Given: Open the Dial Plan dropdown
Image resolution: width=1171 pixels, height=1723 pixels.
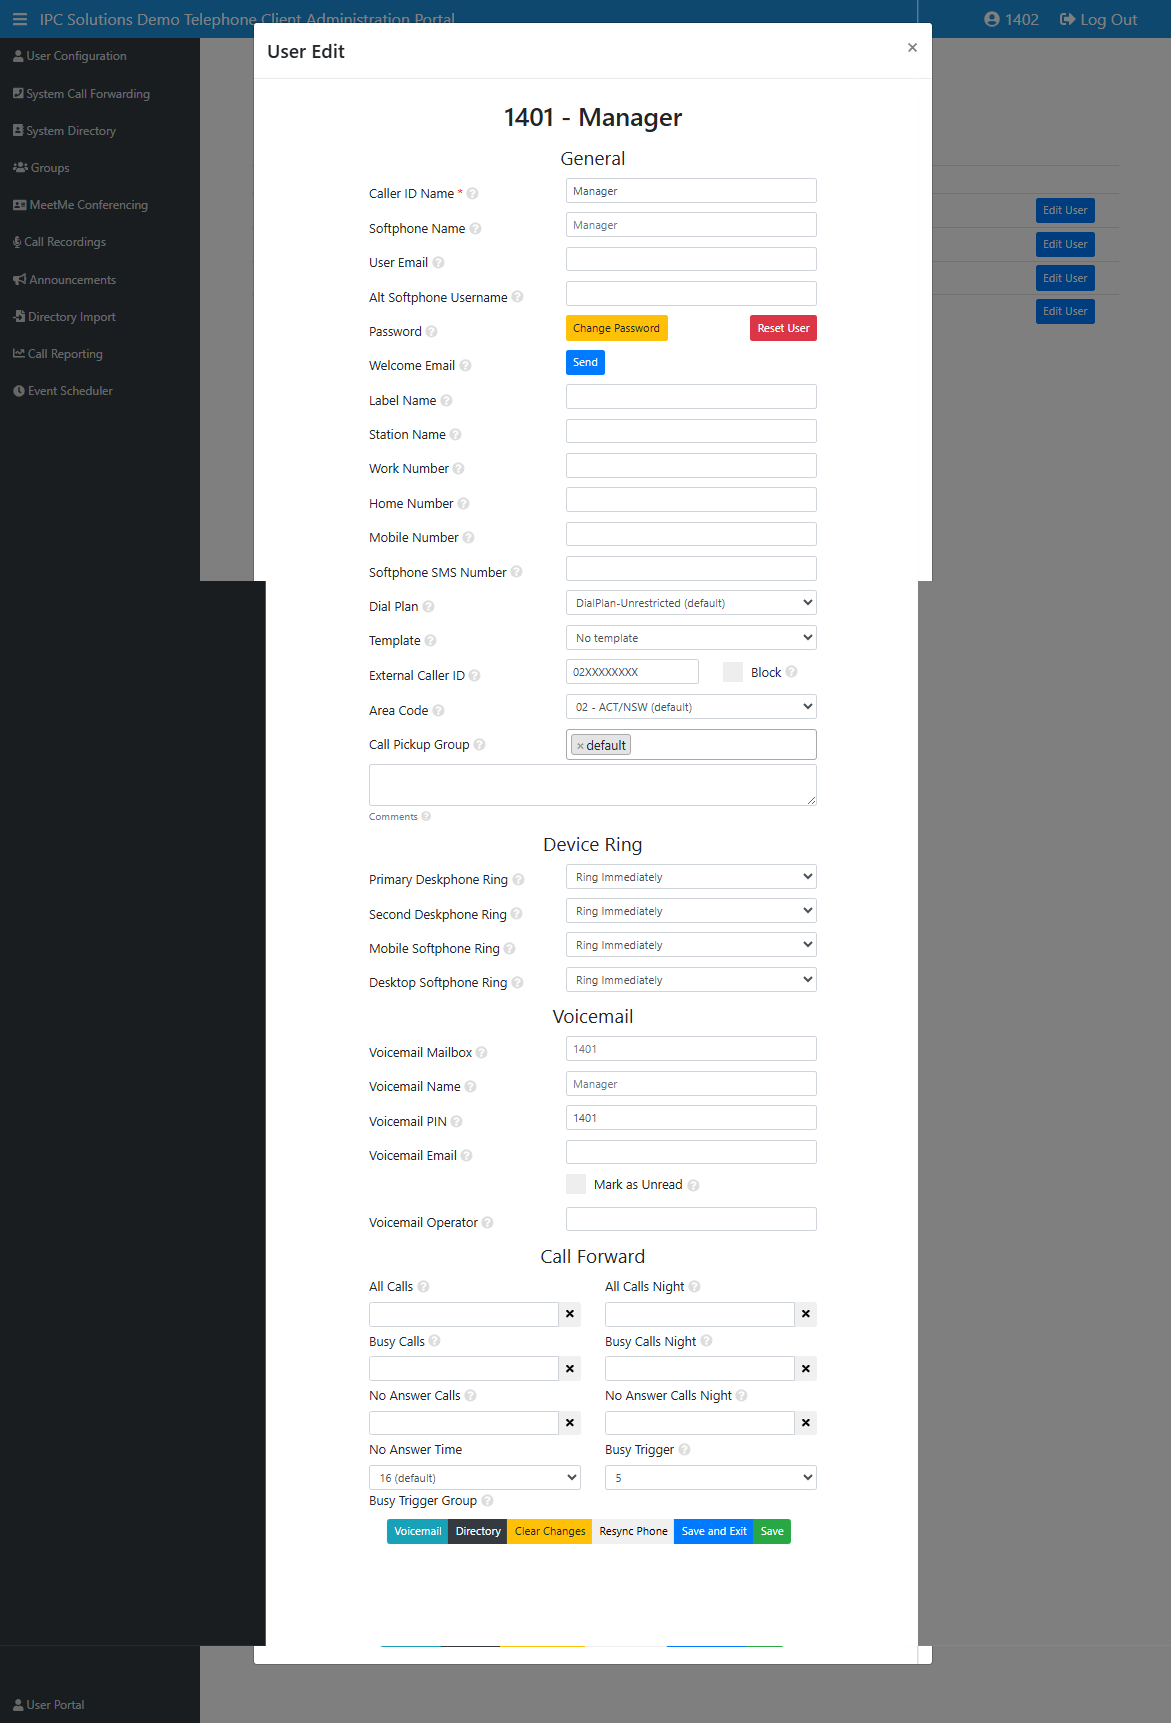Looking at the screenshot, I should [690, 603].
